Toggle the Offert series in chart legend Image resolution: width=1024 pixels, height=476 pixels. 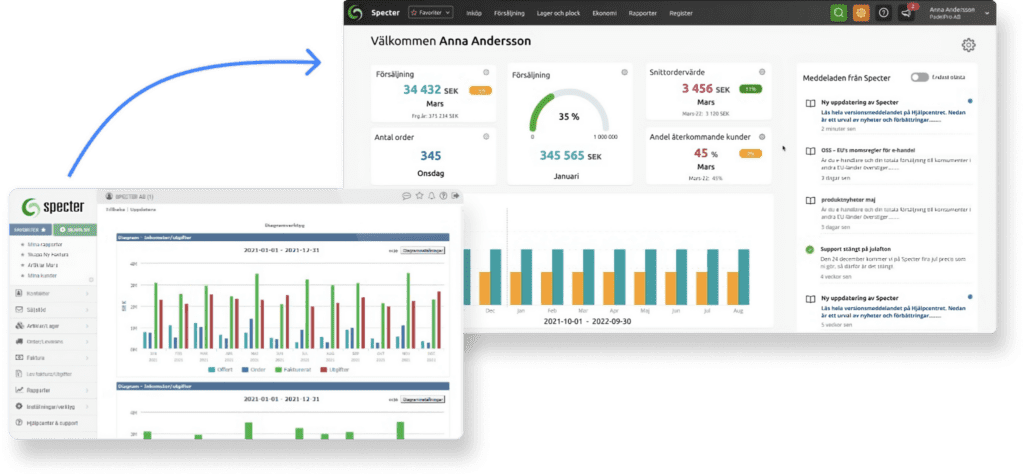(x=220, y=370)
